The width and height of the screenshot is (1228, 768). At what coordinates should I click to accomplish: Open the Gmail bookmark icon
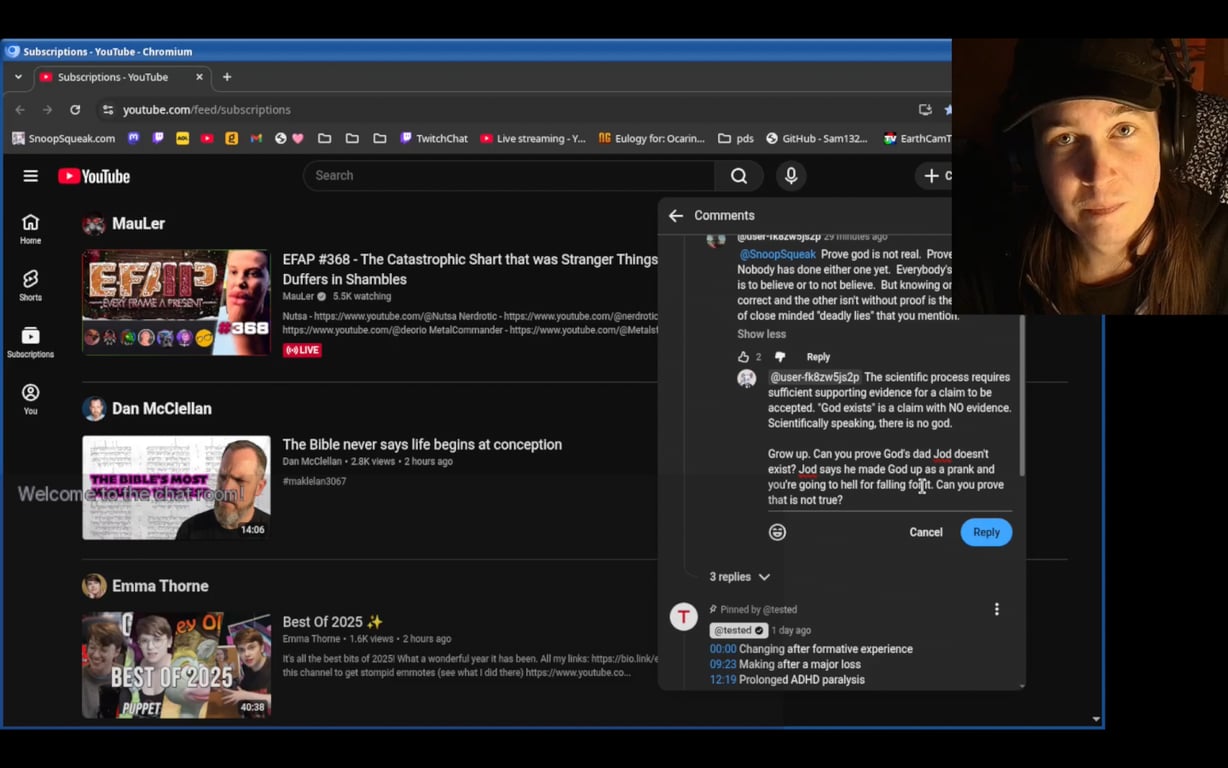[256, 138]
